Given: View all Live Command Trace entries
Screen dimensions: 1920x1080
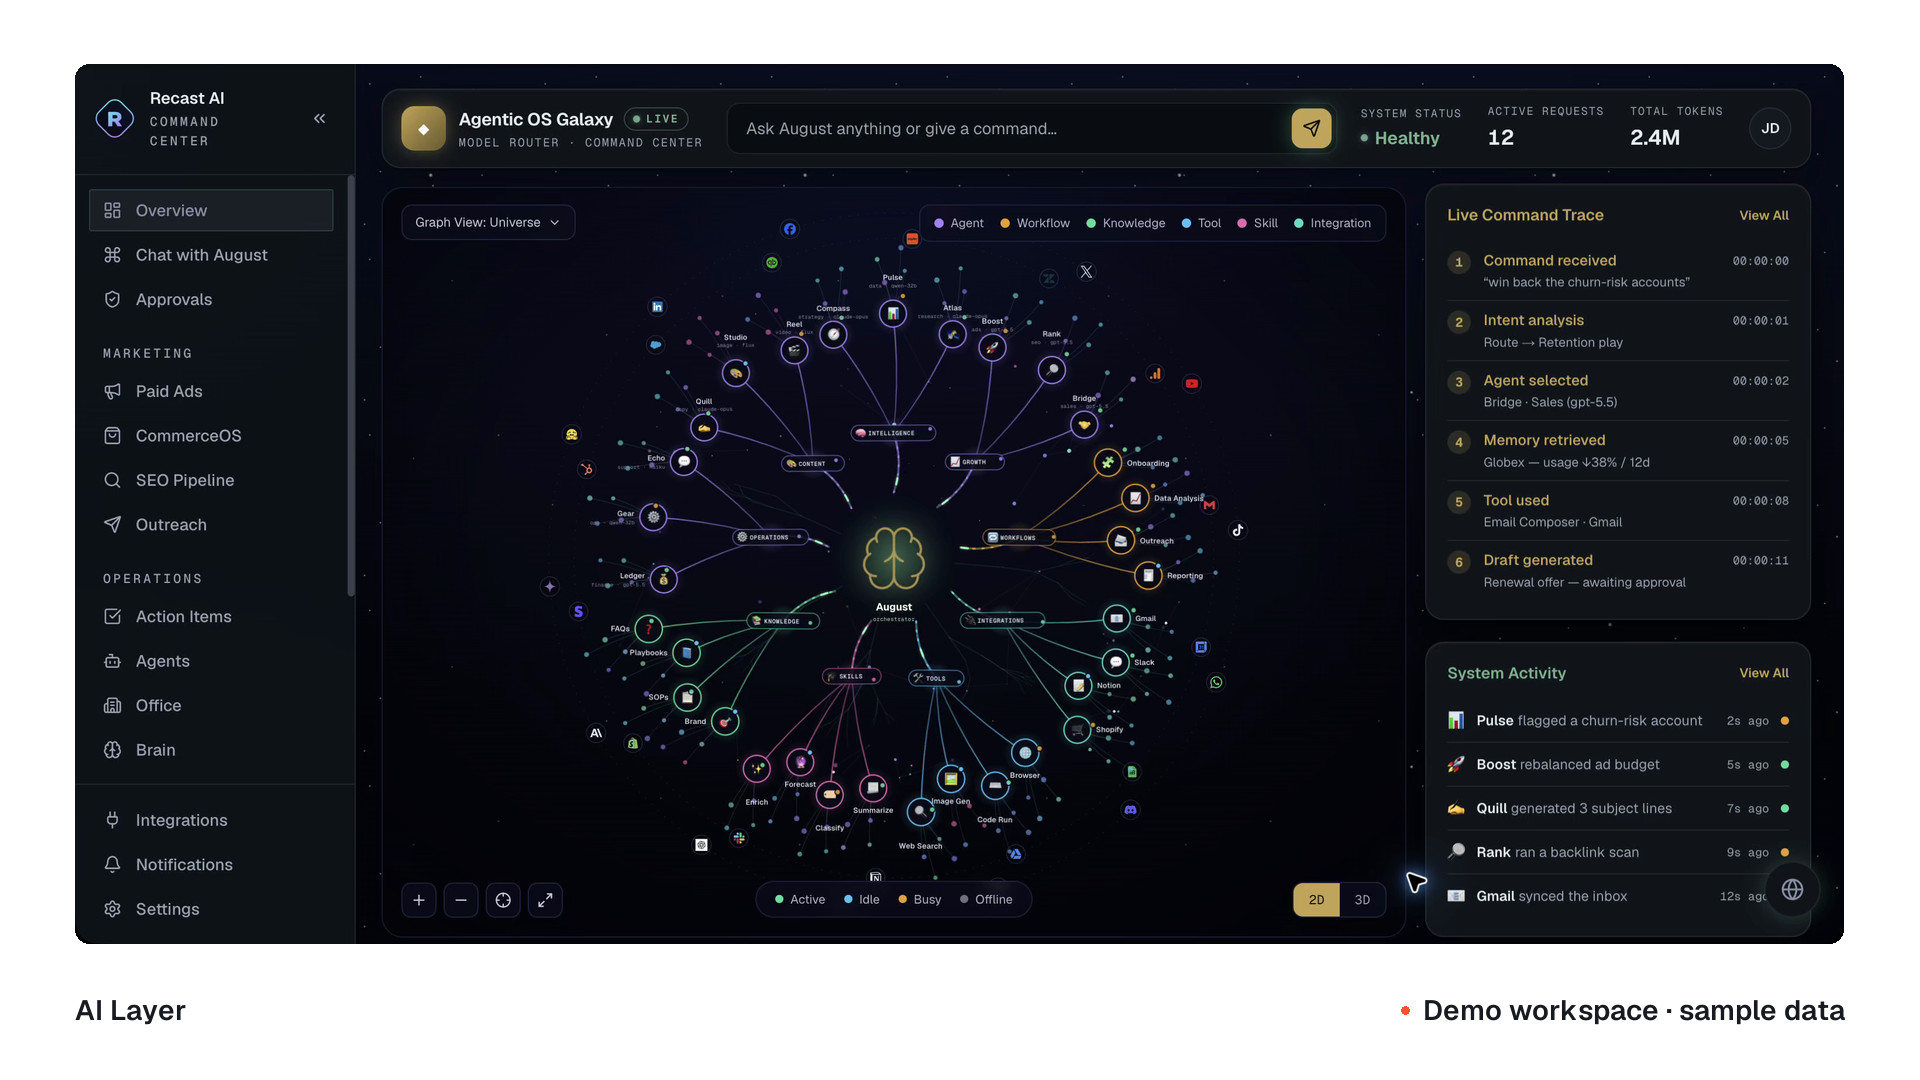Looking at the screenshot, I should [1763, 215].
